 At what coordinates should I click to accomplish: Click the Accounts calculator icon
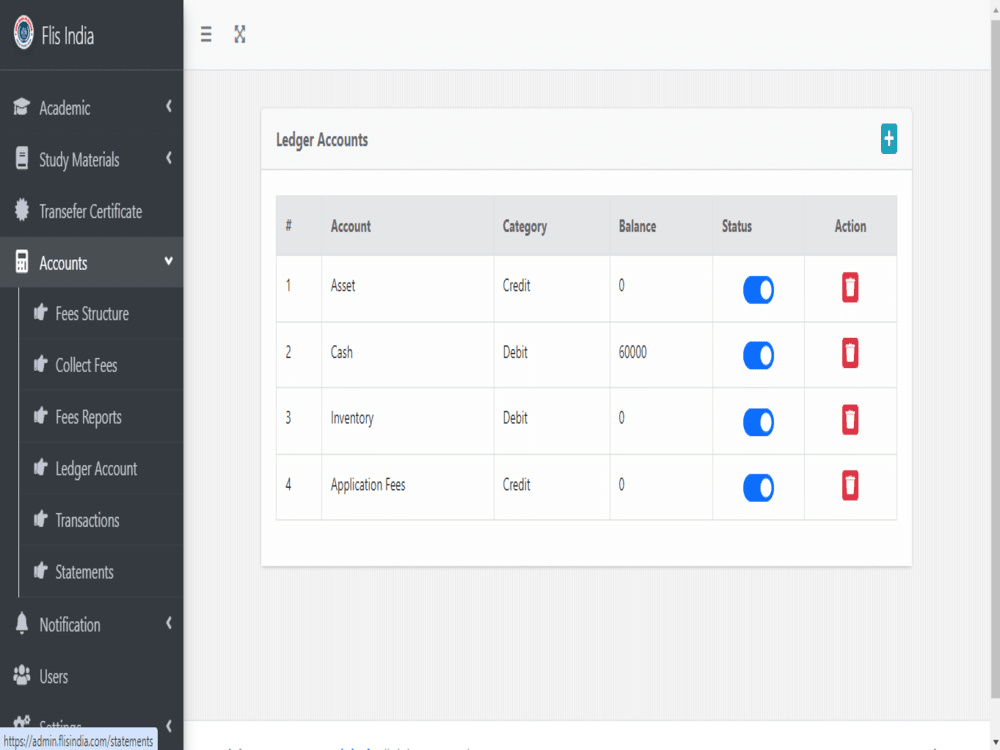pos(22,261)
